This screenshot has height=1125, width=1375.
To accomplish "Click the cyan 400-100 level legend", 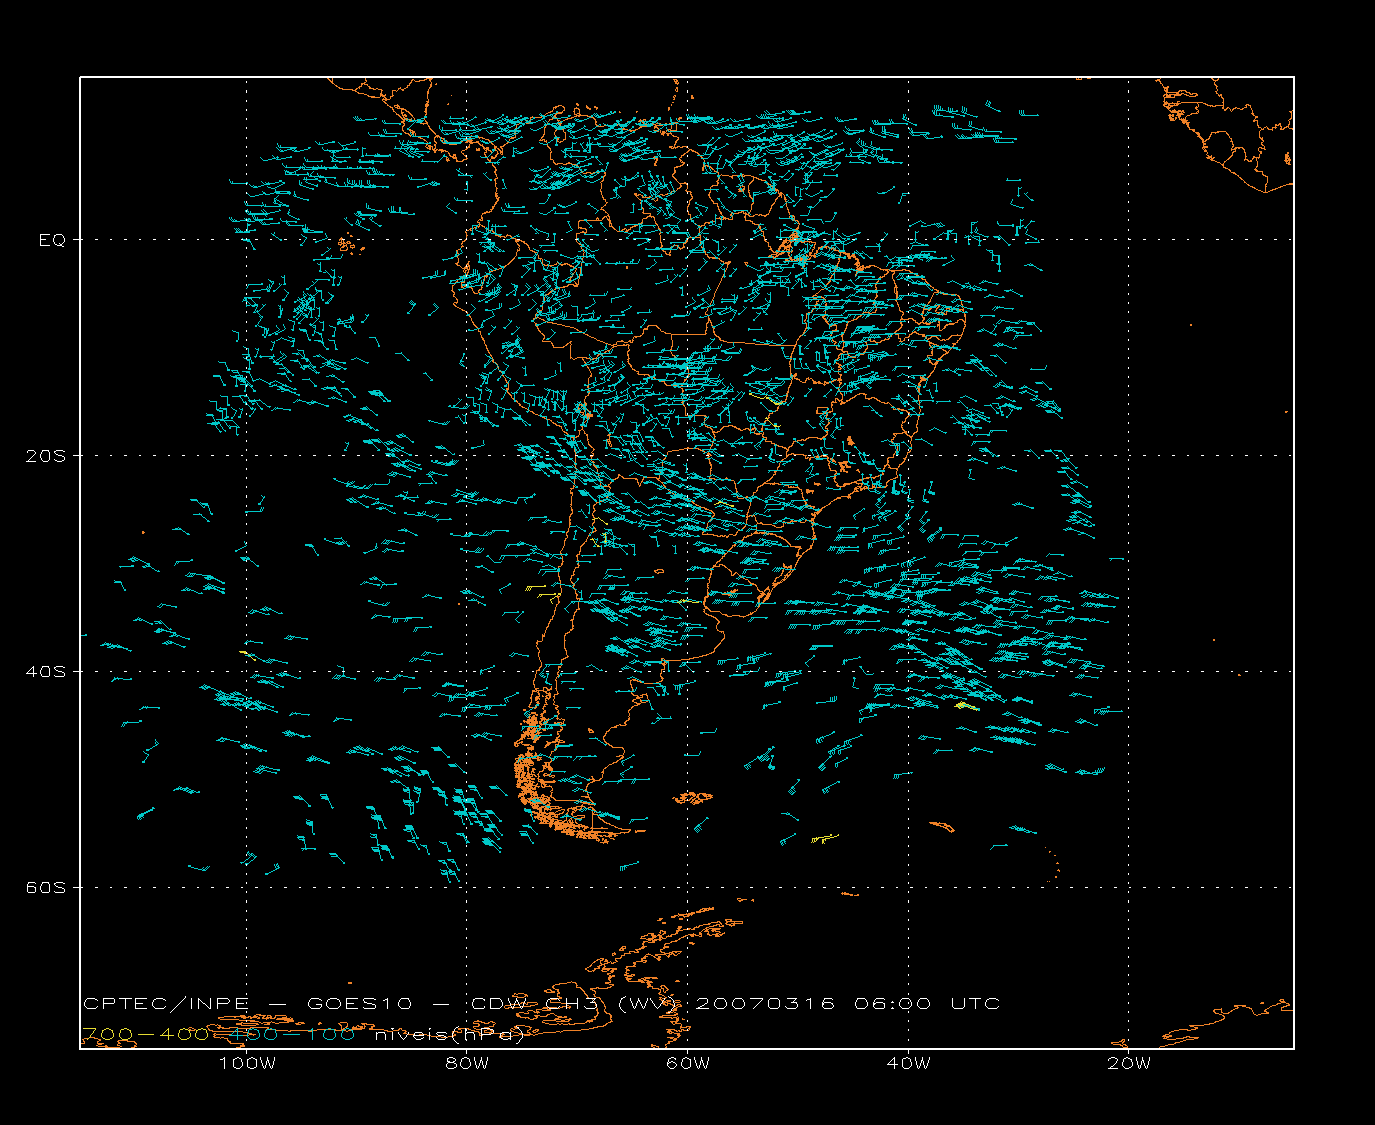I will (292, 1035).
